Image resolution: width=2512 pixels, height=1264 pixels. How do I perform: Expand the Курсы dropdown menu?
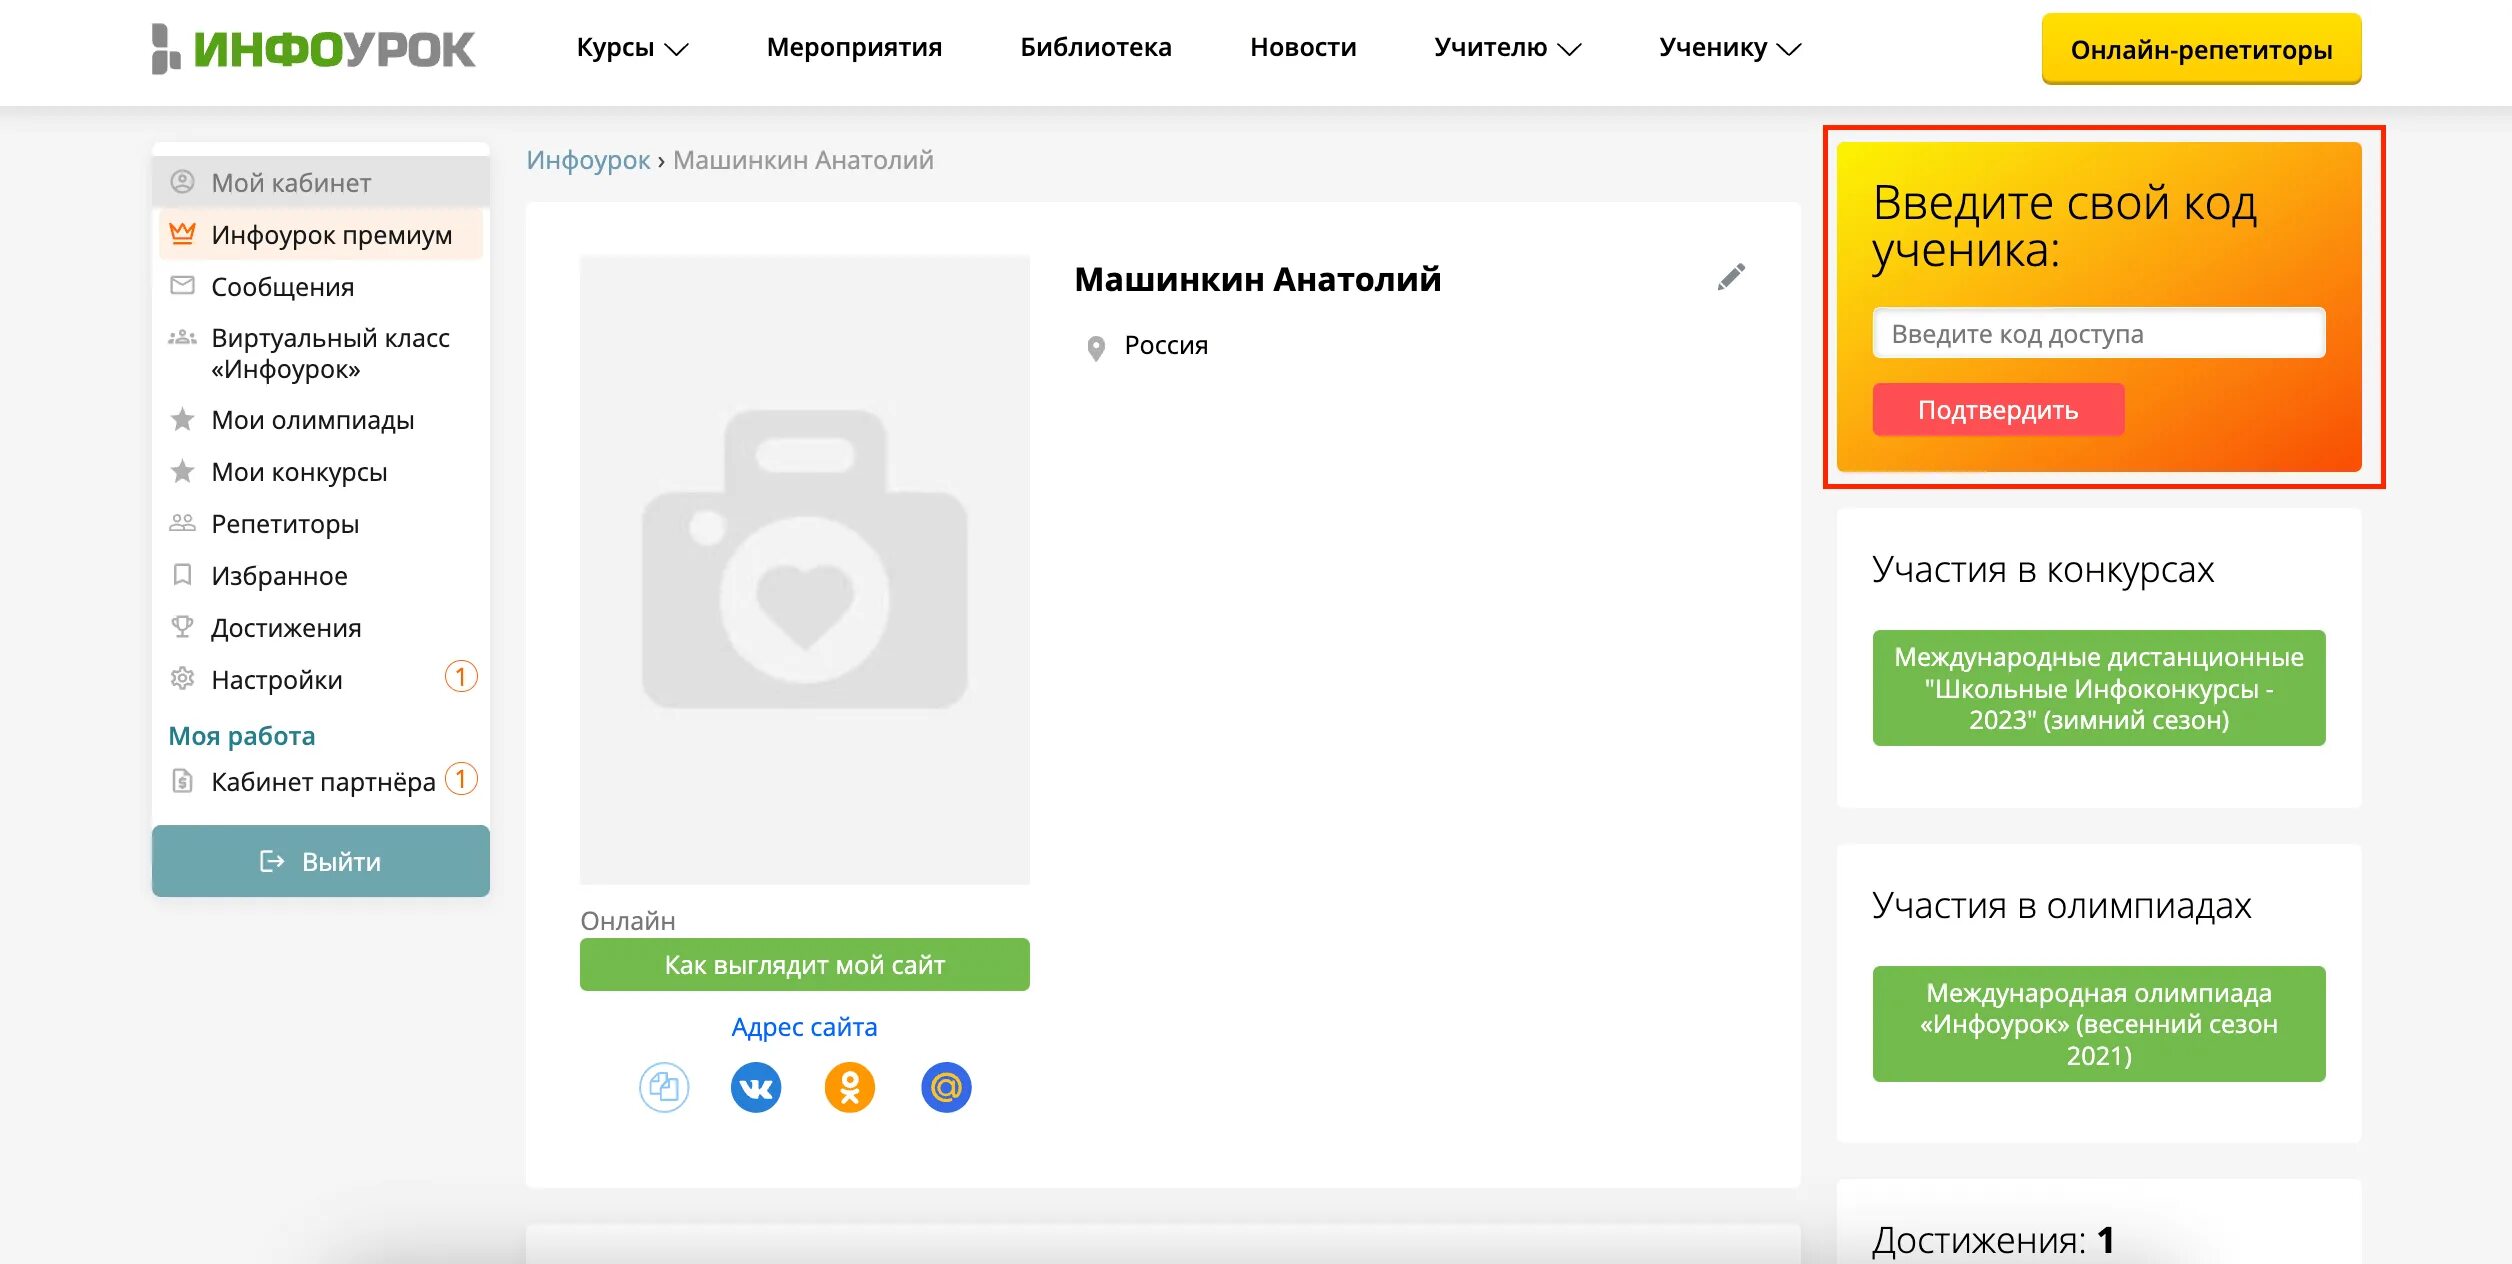point(632,48)
